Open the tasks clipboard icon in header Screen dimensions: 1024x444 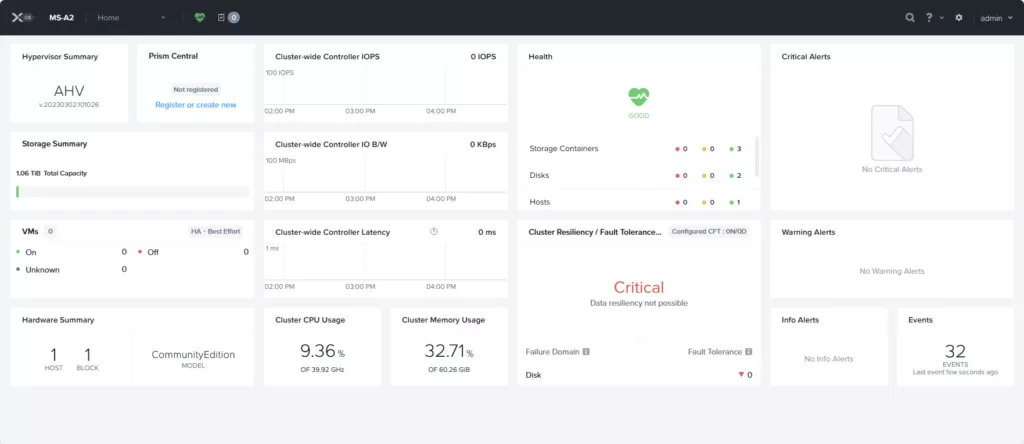[x=221, y=17]
